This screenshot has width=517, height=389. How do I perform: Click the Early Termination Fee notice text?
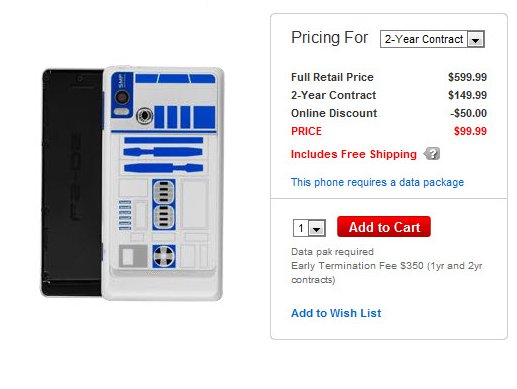click(387, 273)
